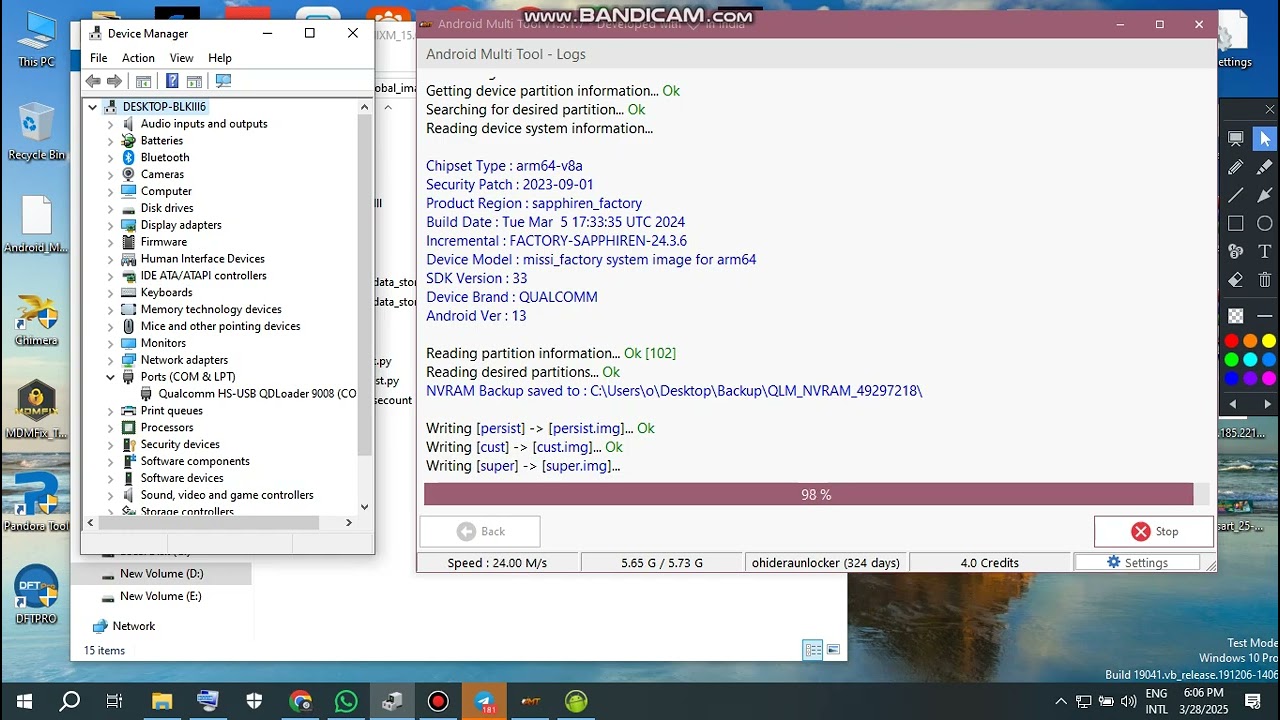The image size is (1280, 720).
Task: Select the Firmware tree item
Action: (163, 242)
